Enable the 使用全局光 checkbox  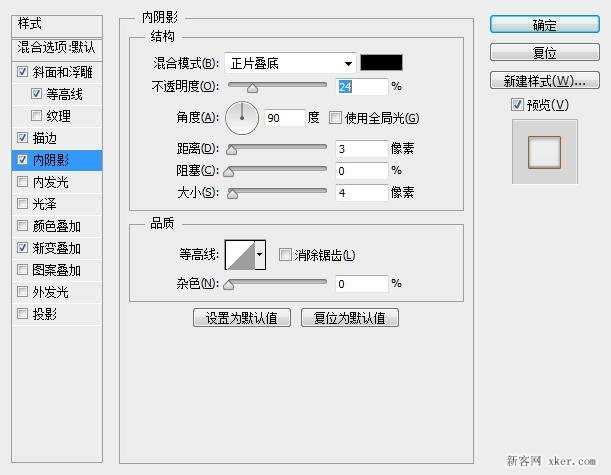[x=335, y=118]
